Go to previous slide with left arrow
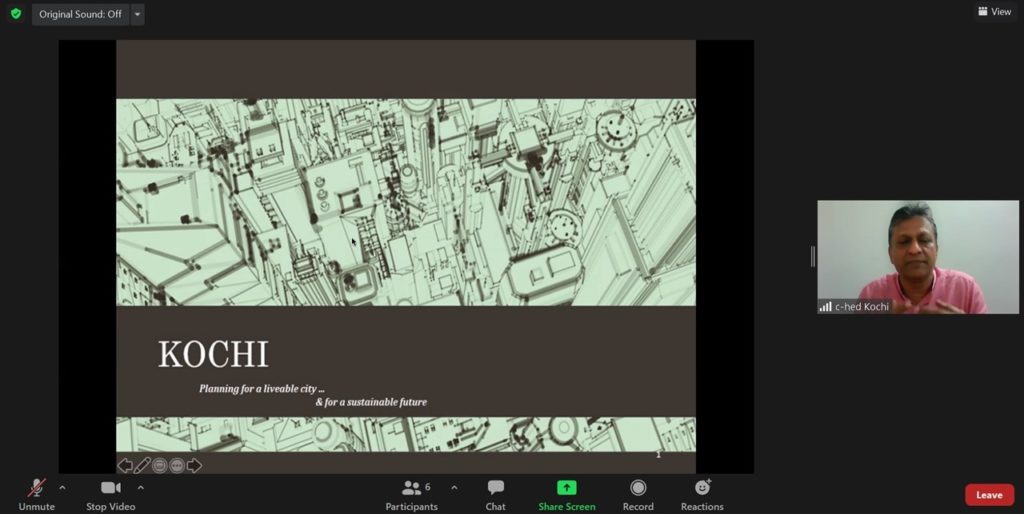This screenshot has height=514, width=1024. [125, 465]
